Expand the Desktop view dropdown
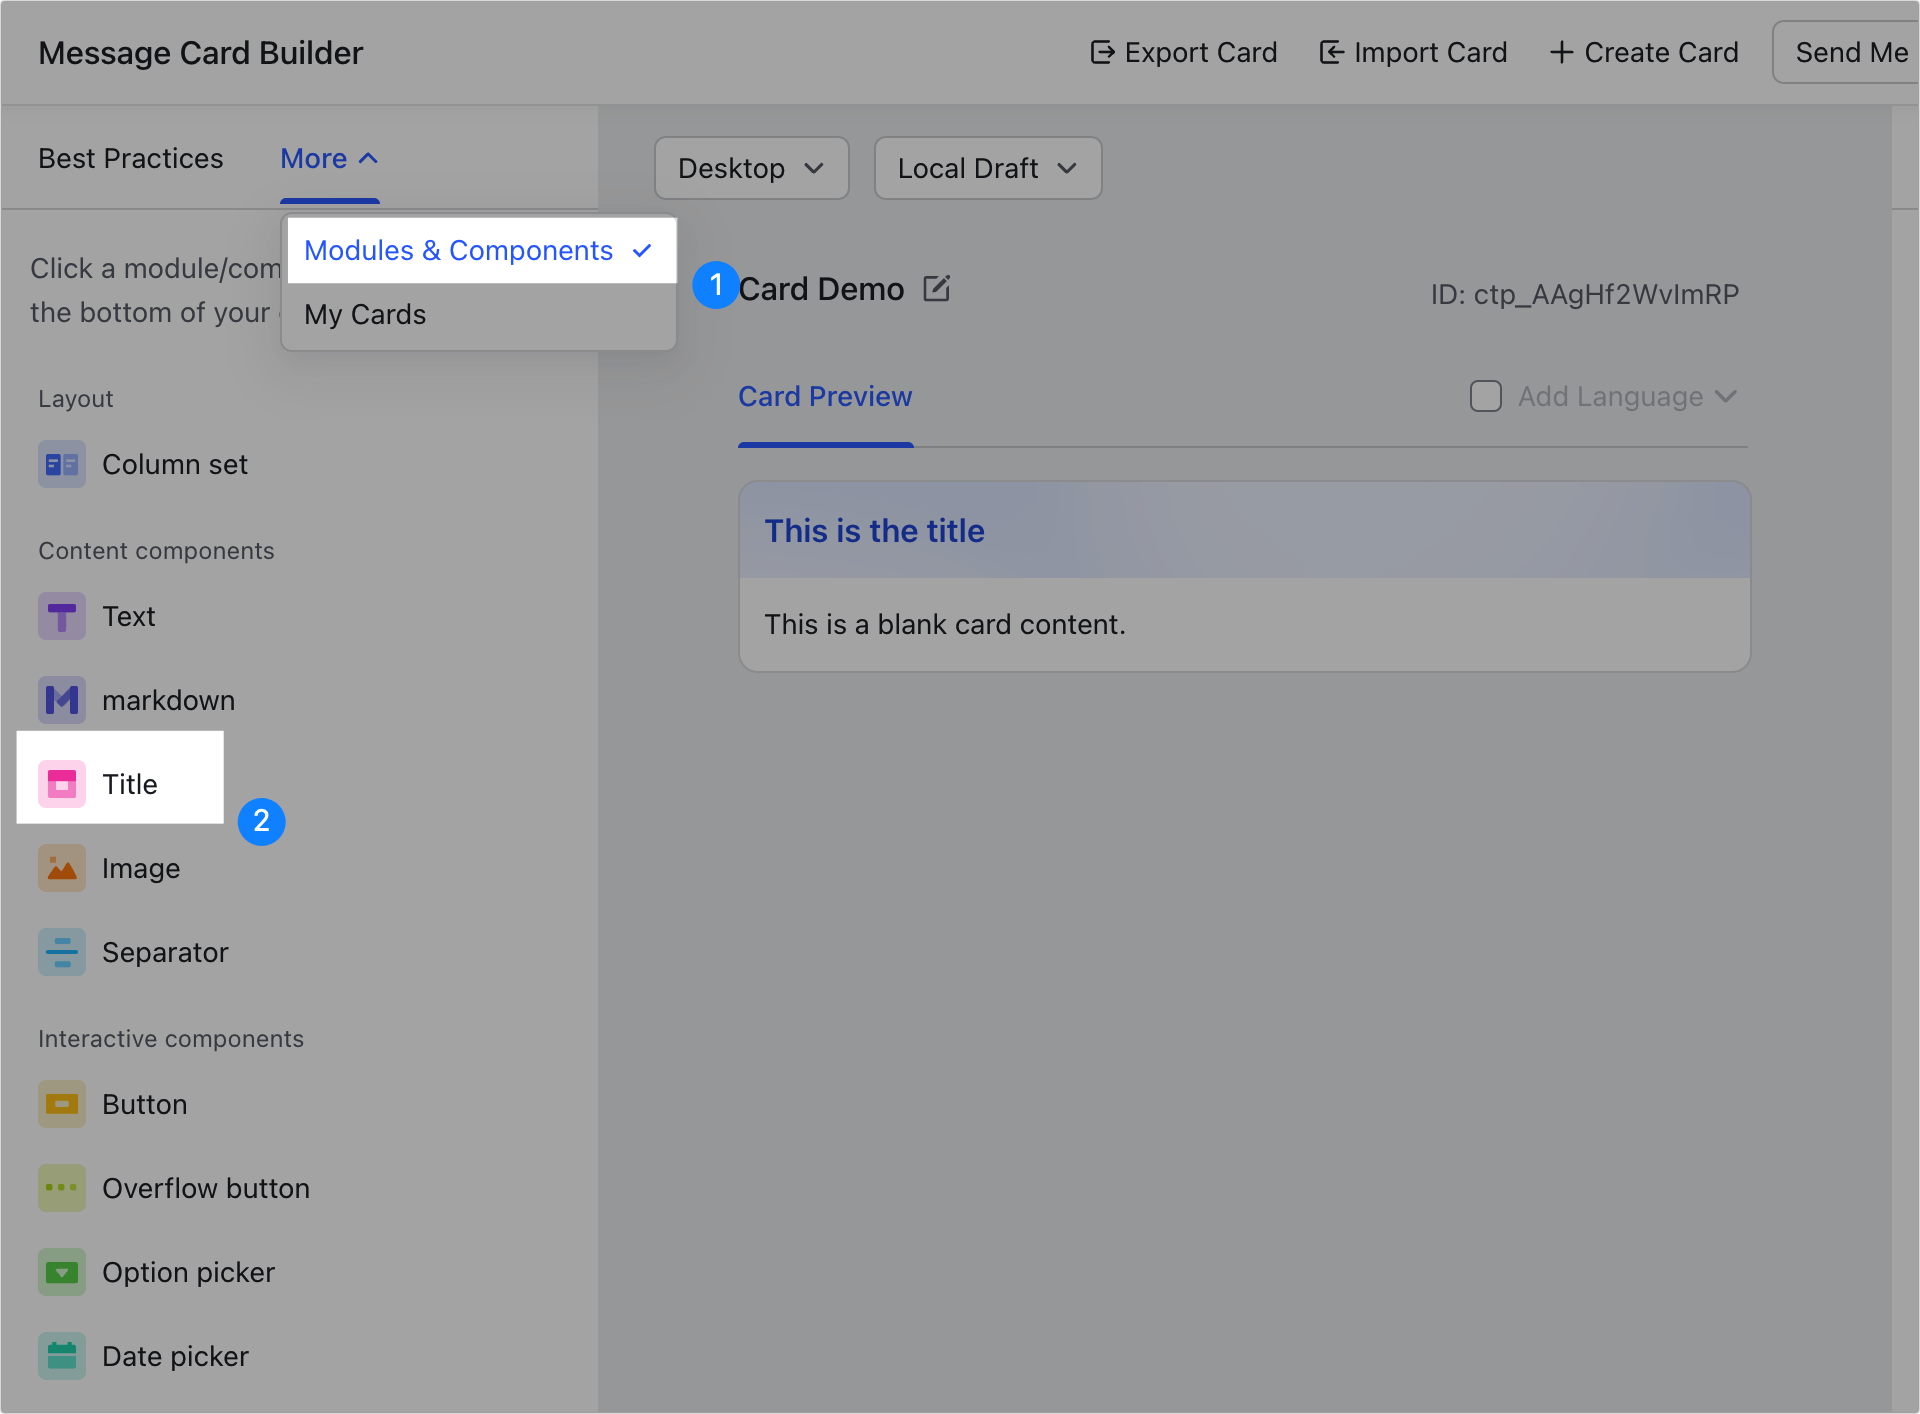The height and width of the screenshot is (1414, 1920). [750, 167]
